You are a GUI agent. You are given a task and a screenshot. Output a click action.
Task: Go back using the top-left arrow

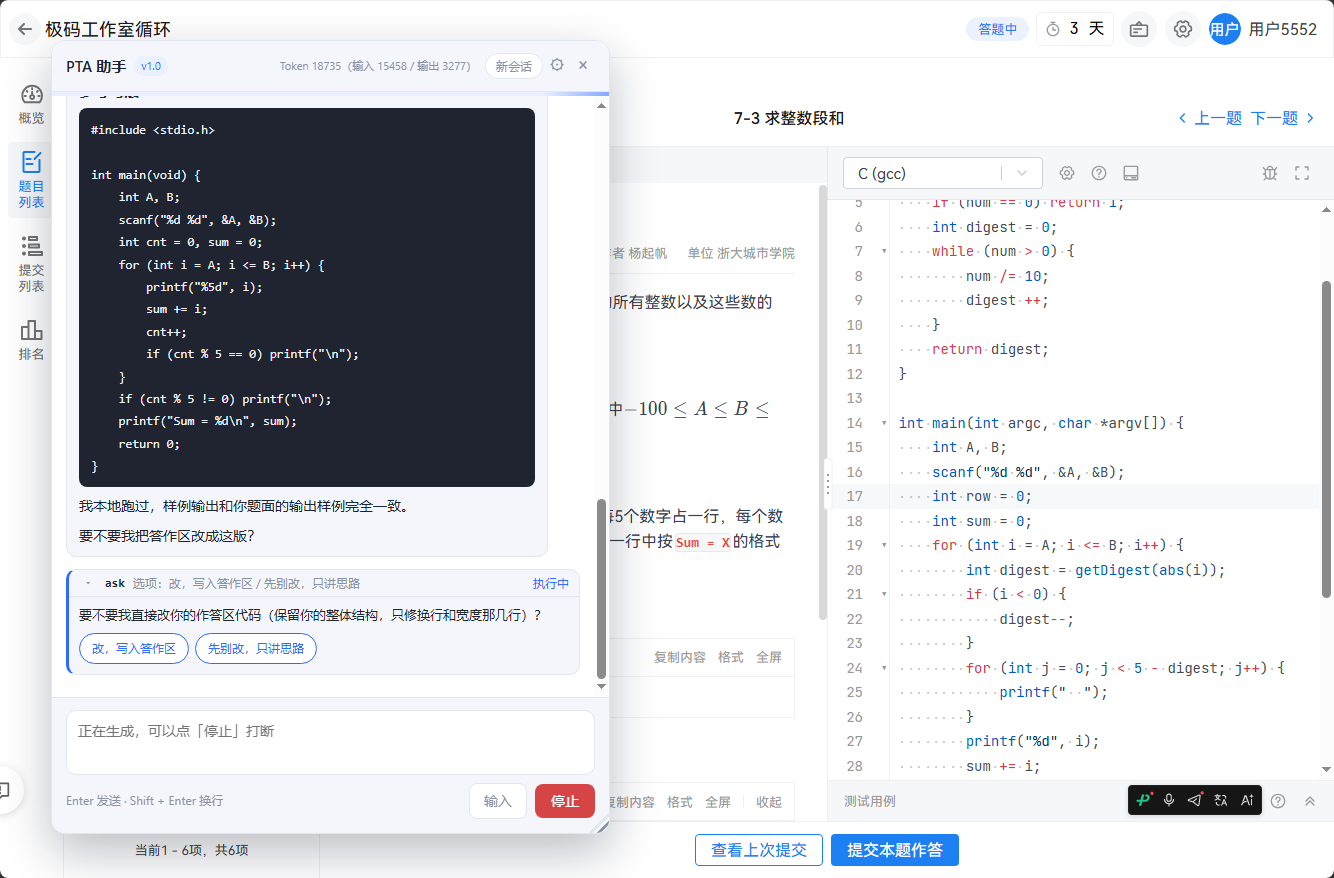pos(25,29)
